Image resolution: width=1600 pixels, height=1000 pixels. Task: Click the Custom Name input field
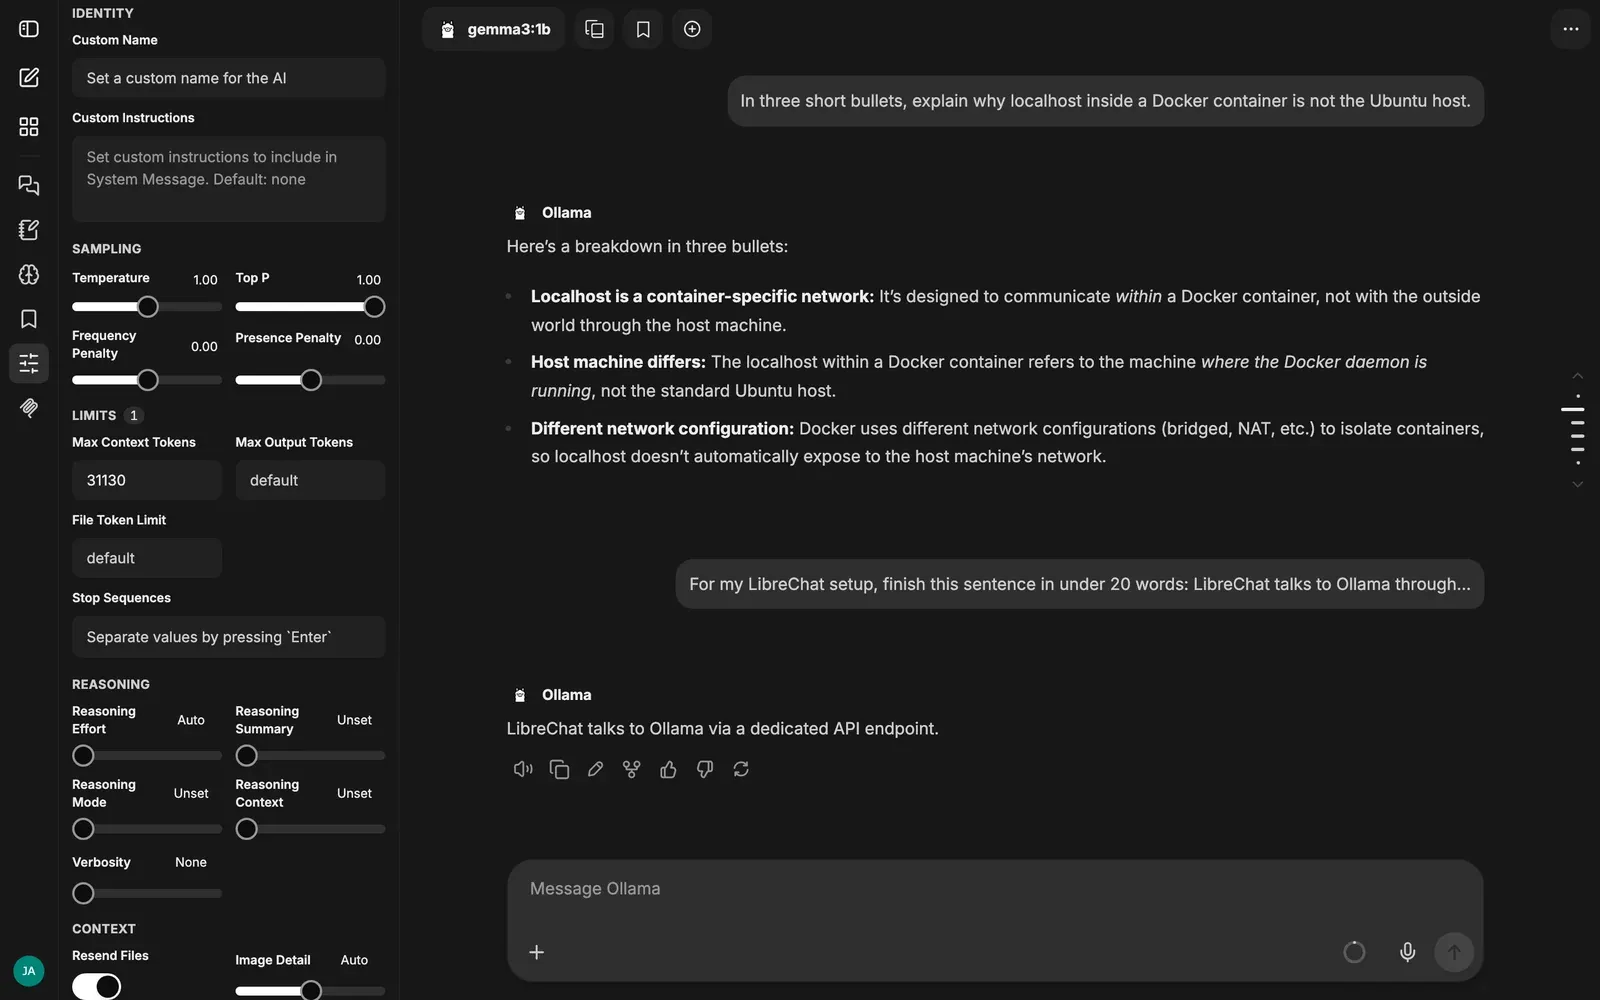click(x=229, y=78)
